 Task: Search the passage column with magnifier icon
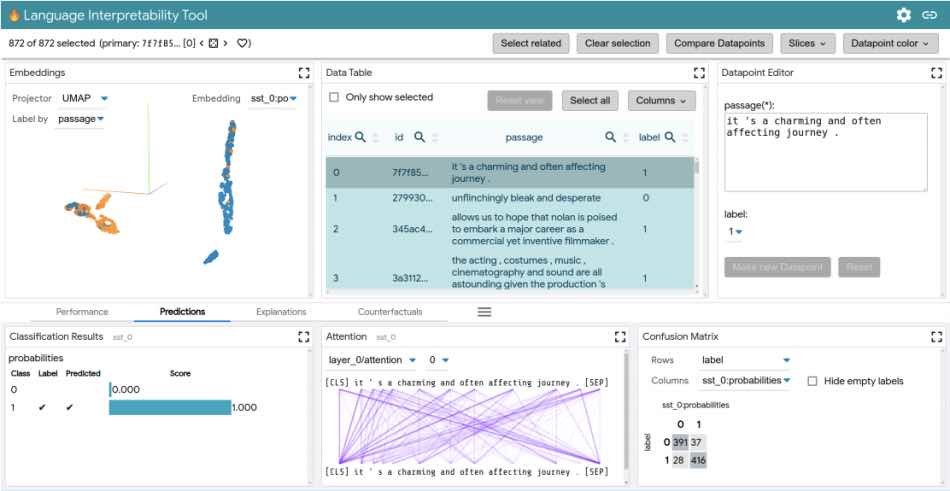[x=610, y=137]
